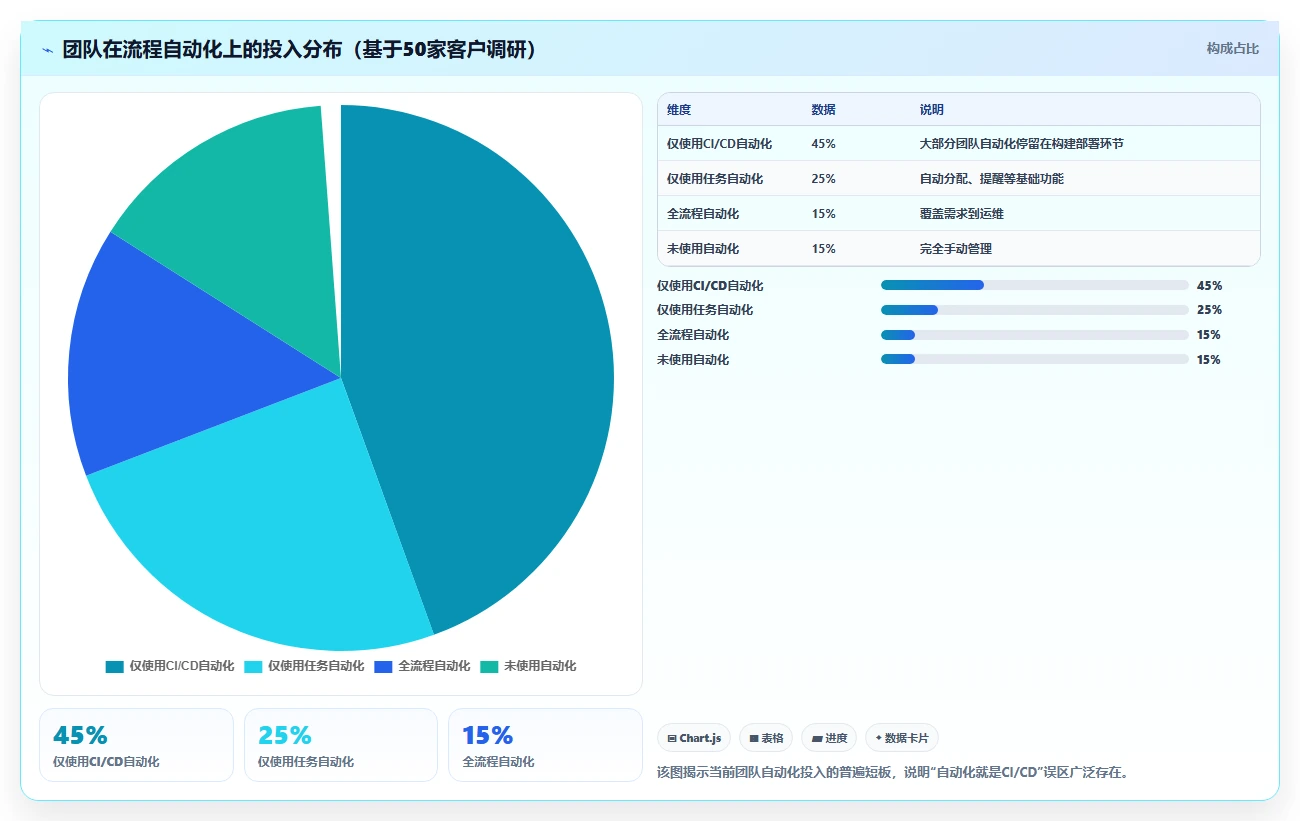
Task: Click the 数据 column header
Action: coord(823,110)
